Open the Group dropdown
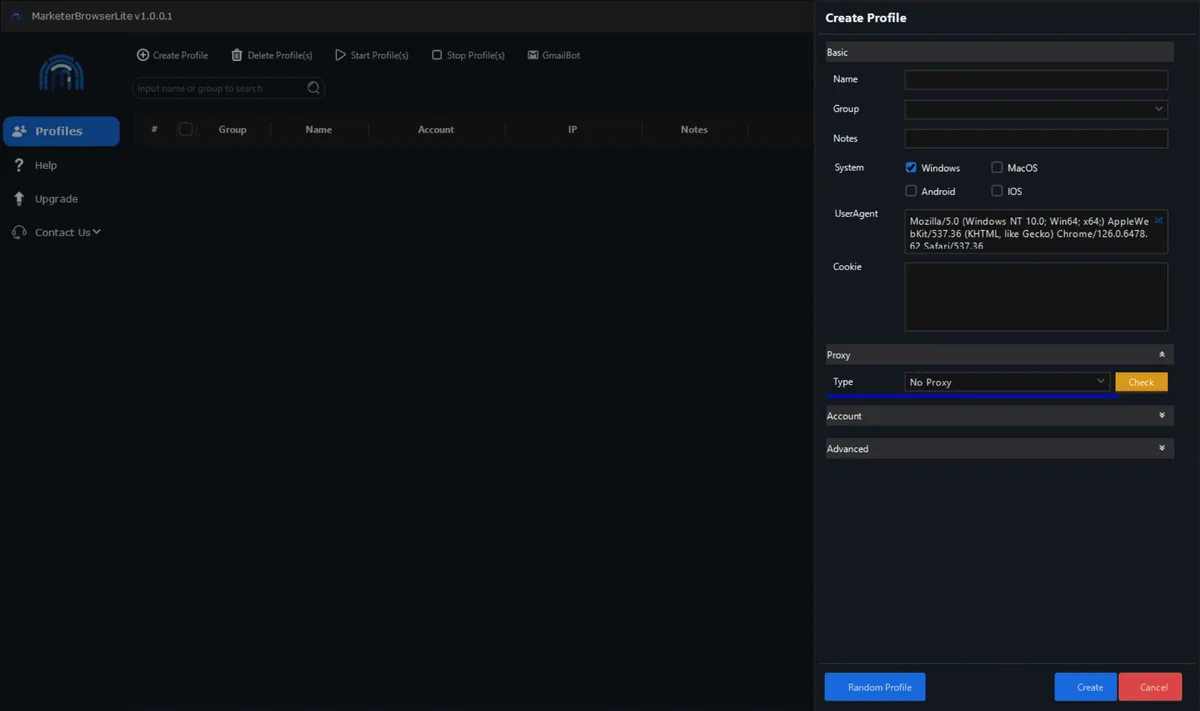Image resolution: width=1200 pixels, height=711 pixels. 1036,109
